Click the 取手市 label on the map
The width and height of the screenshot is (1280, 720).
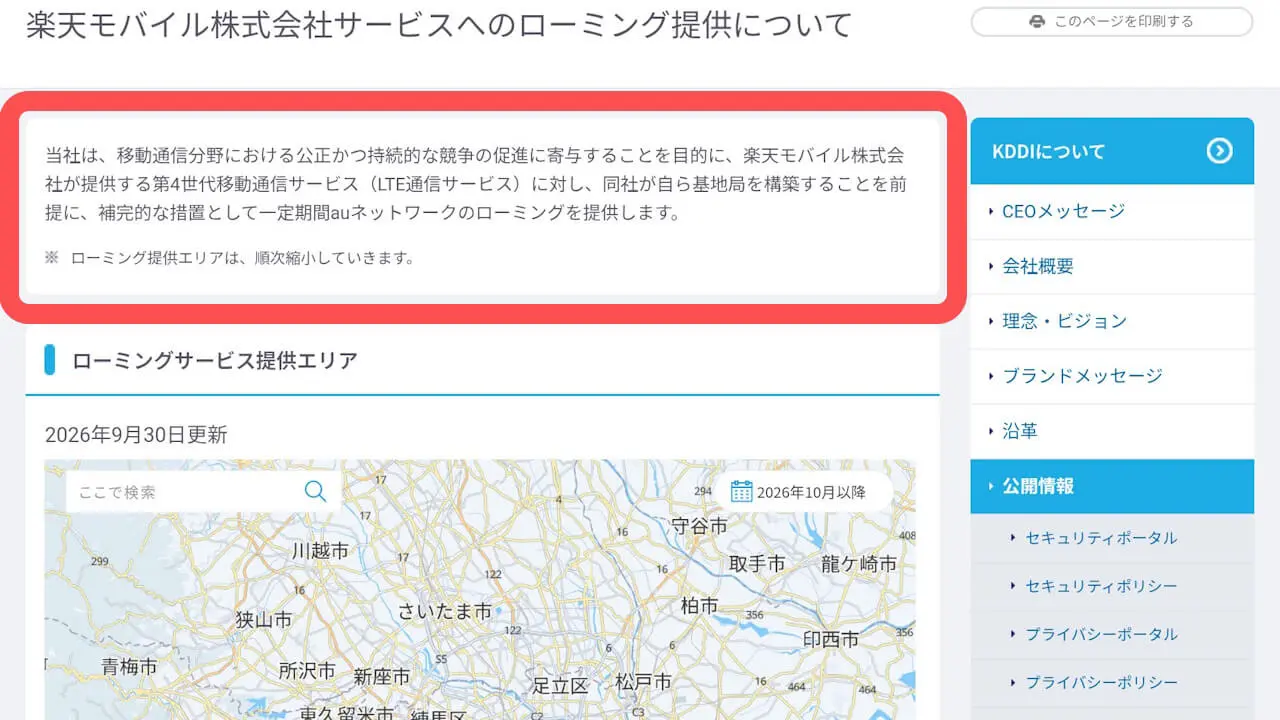pyautogui.click(x=757, y=563)
